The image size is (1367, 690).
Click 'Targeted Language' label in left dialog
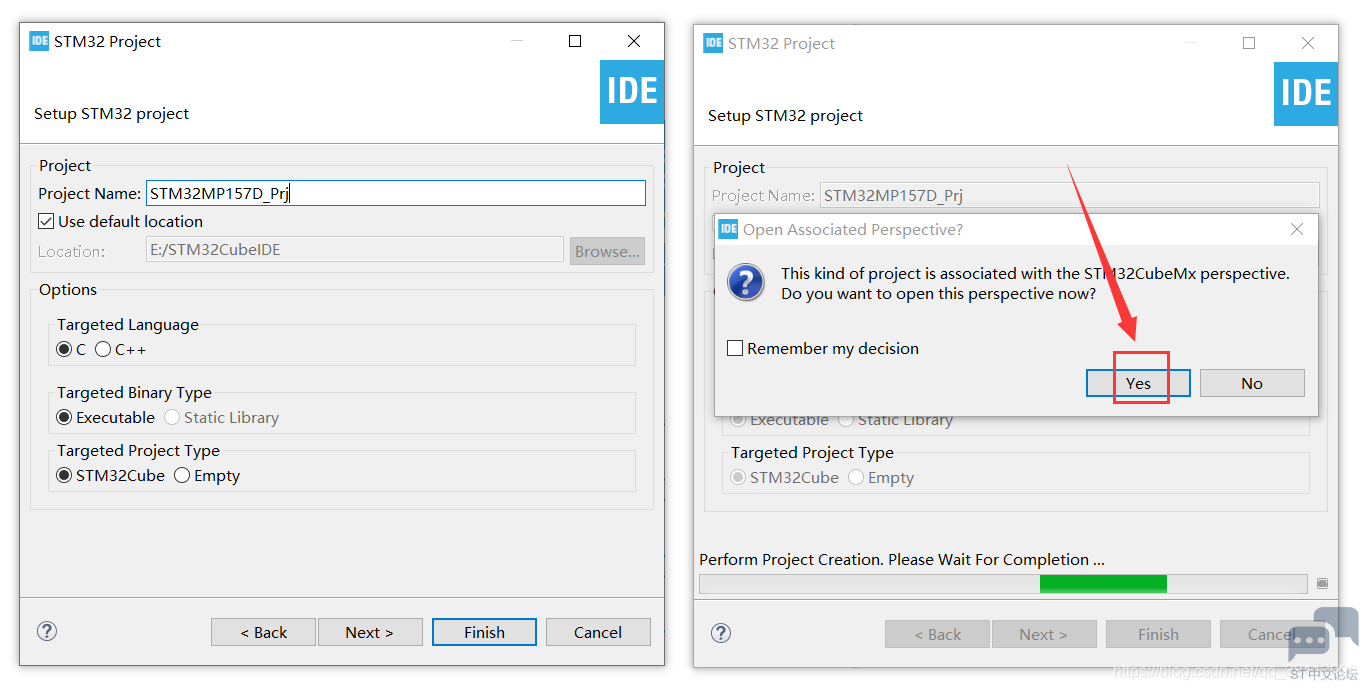click(x=128, y=324)
